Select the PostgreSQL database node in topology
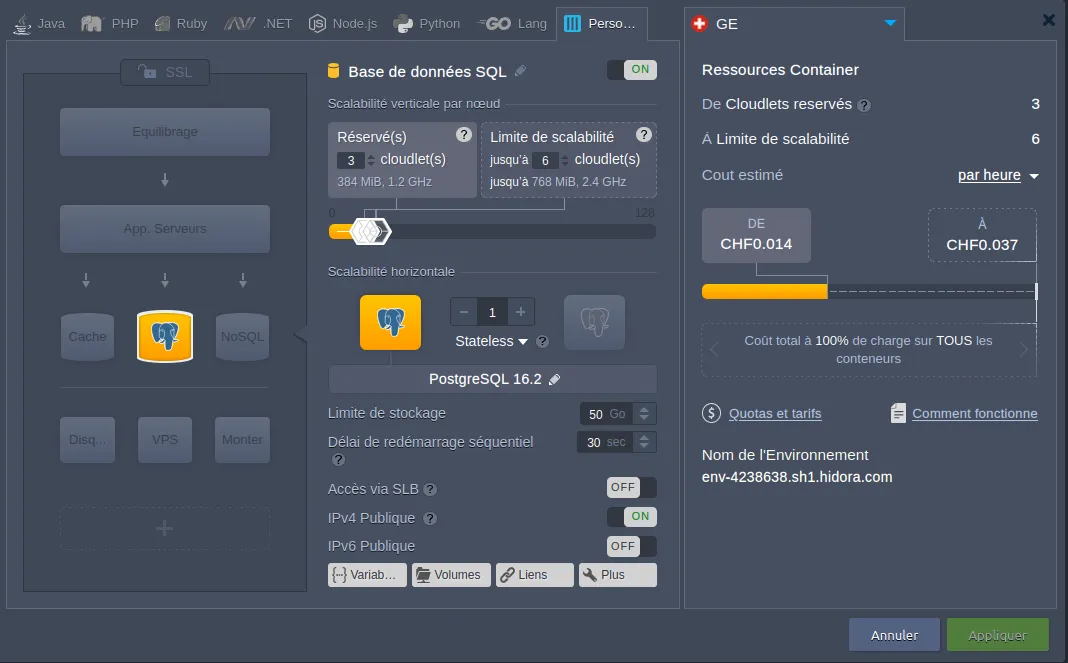This screenshot has width=1068, height=663. point(165,336)
